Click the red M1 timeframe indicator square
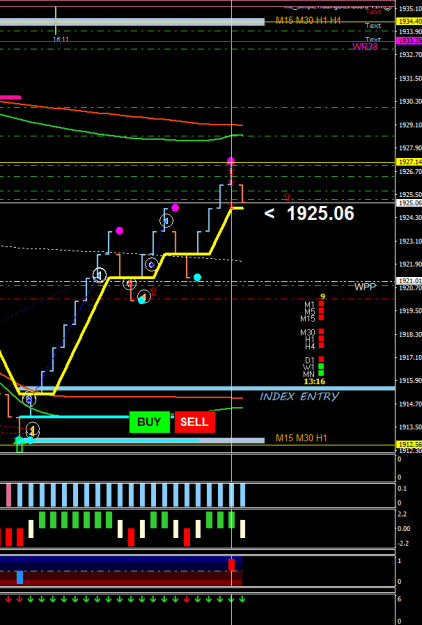The width and height of the screenshot is (422, 625). tap(321, 304)
